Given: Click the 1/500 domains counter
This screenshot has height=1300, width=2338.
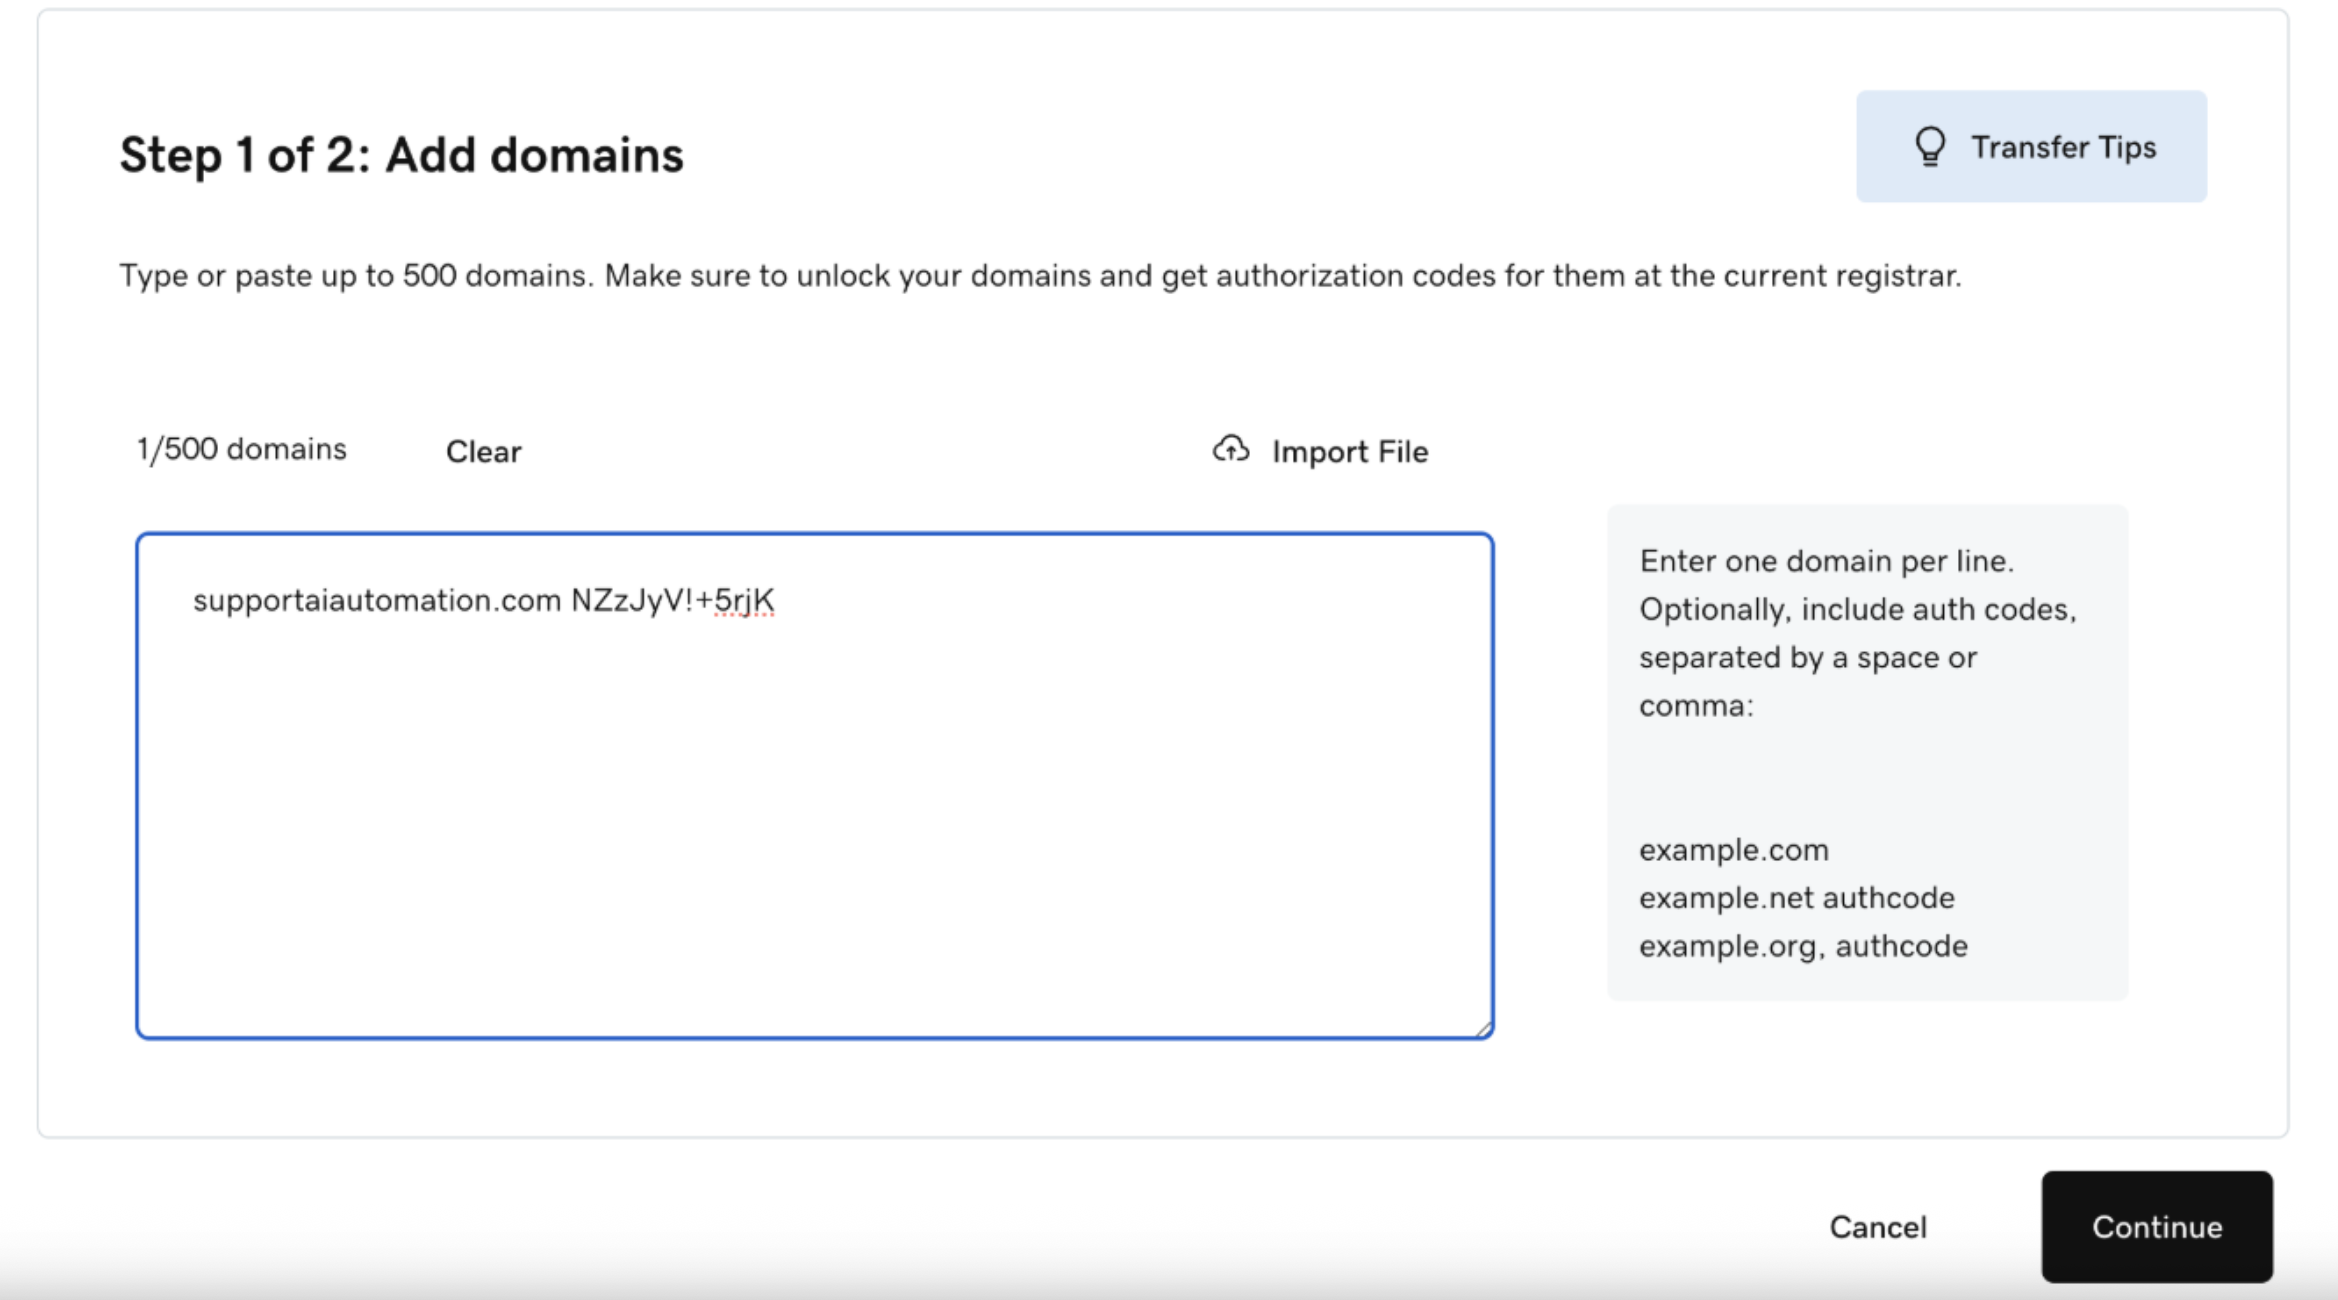Looking at the screenshot, I should coord(241,449).
